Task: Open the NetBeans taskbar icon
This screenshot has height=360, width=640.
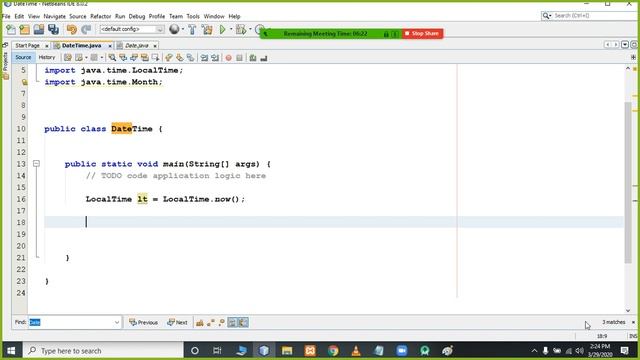Action: pos(264,351)
